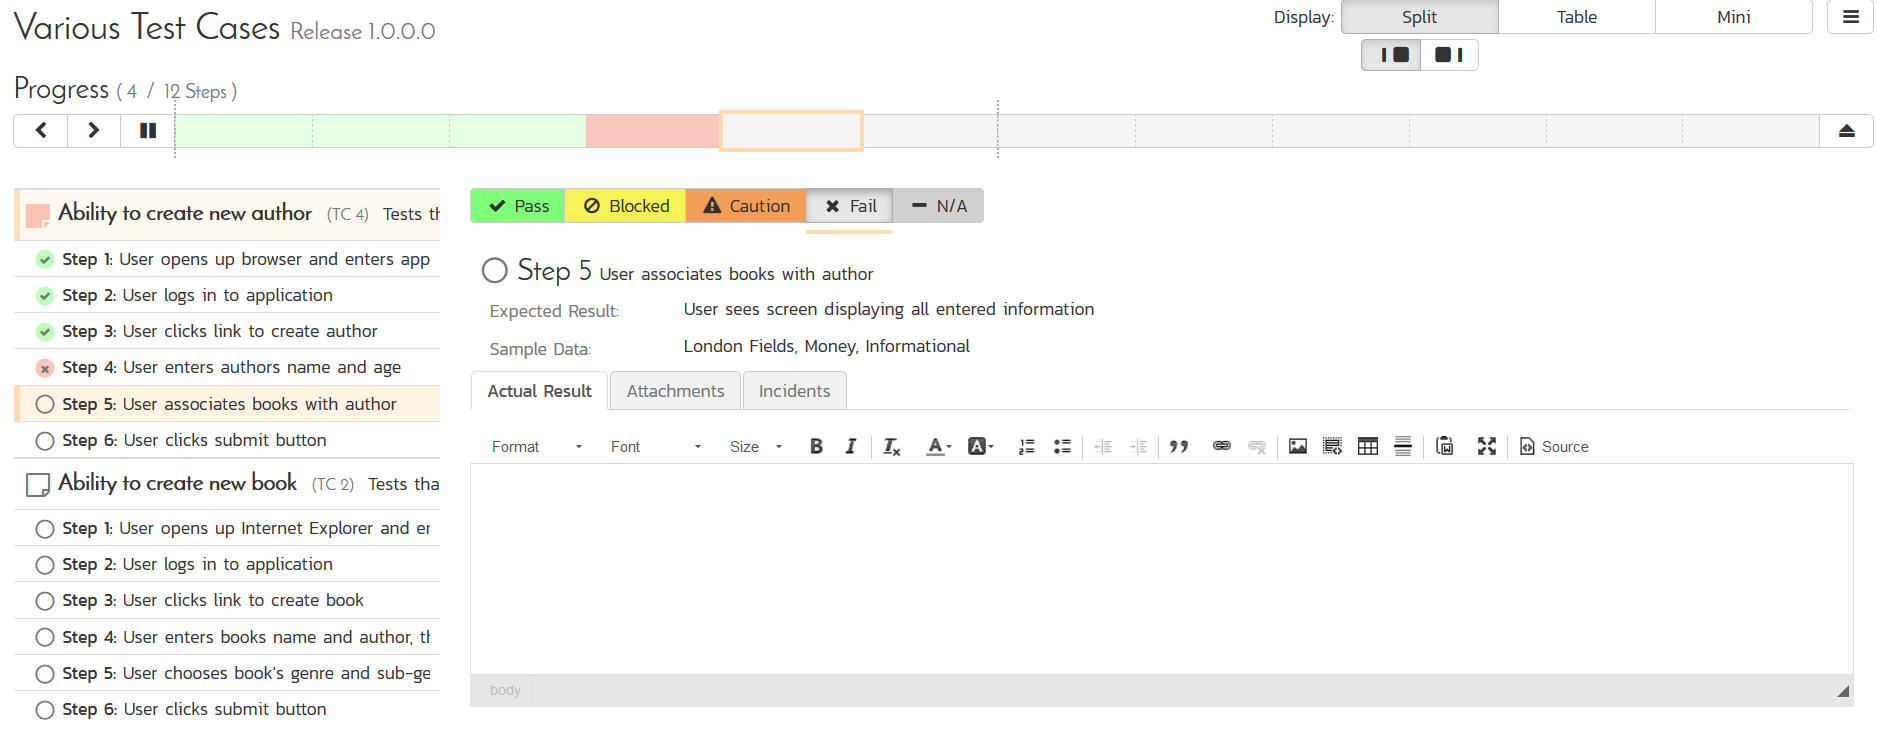Insert a numbered list
Image resolution: width=1877 pixels, height=745 pixels.
coord(1026,447)
